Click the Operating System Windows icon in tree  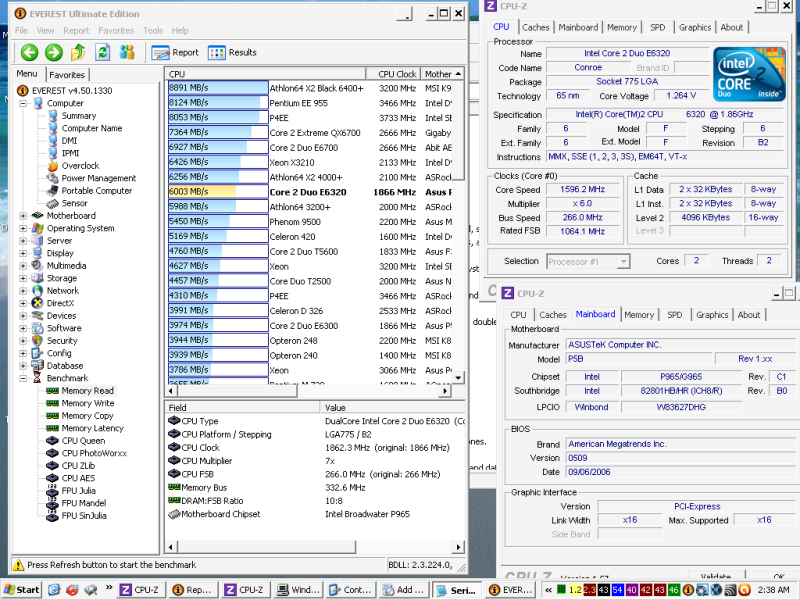(37, 228)
